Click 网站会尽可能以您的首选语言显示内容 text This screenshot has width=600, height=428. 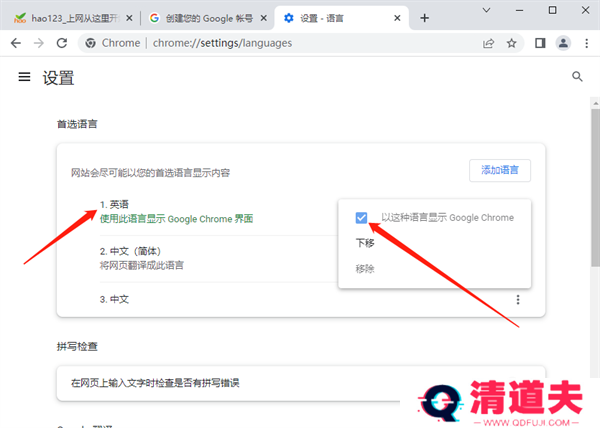coord(150,173)
